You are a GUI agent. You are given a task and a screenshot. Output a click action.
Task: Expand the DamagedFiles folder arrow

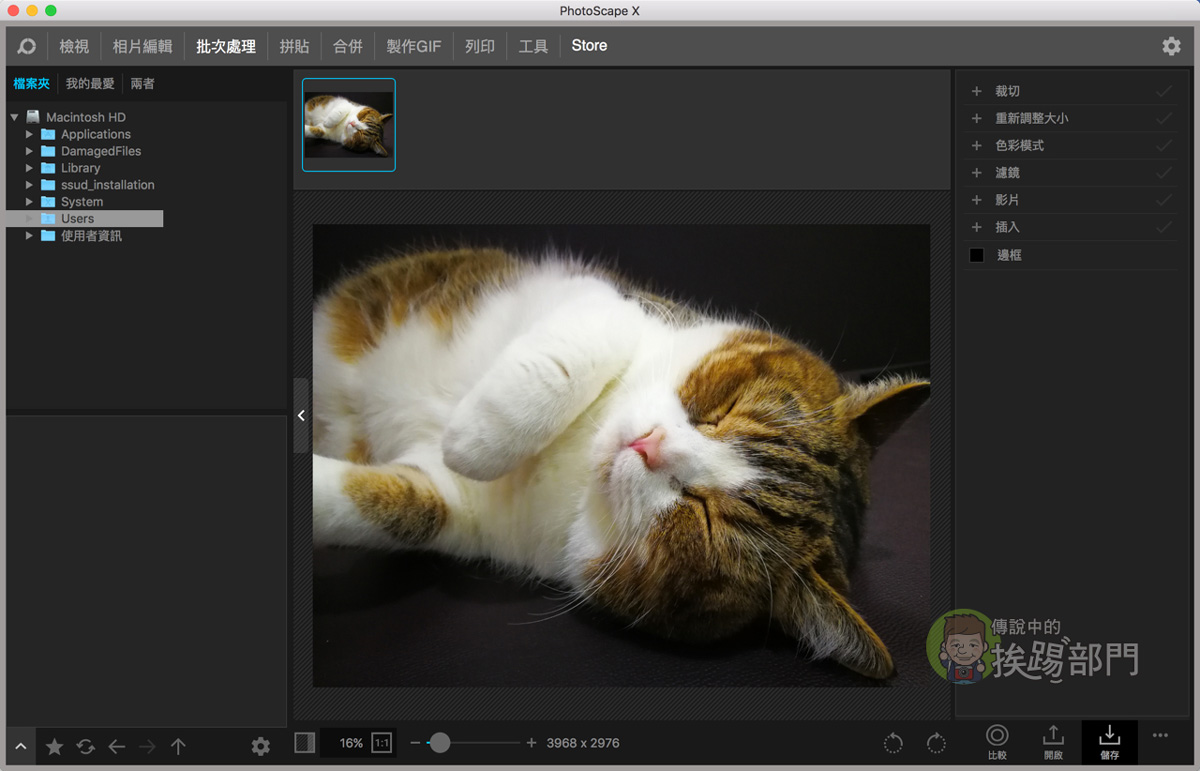point(29,151)
